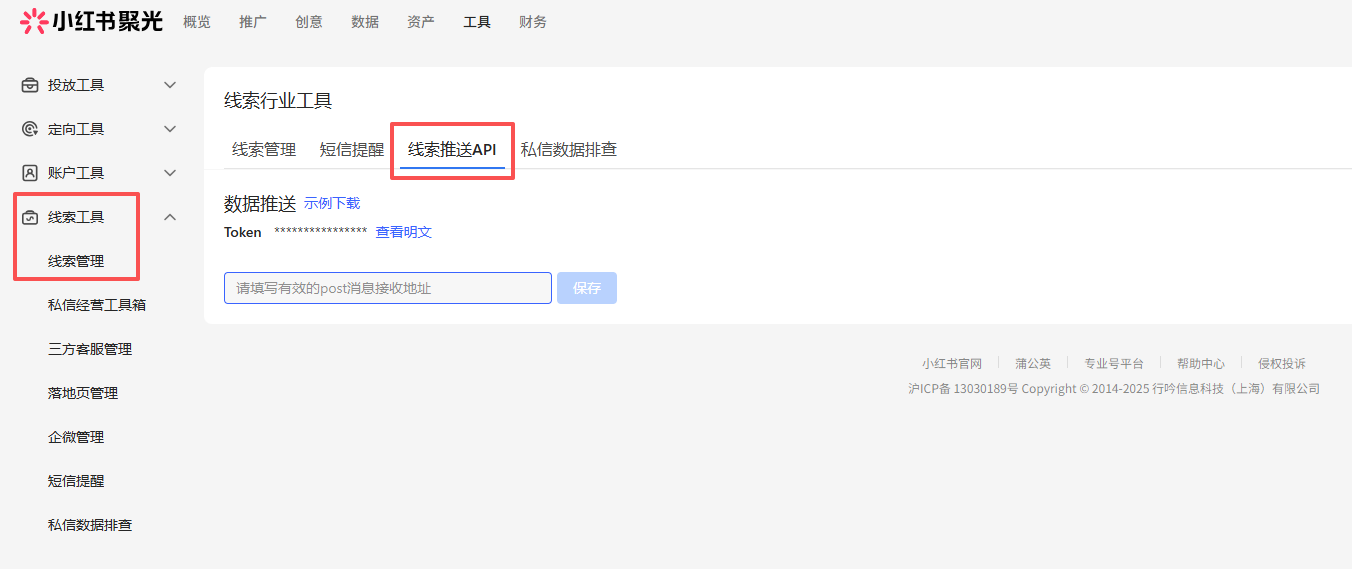The width and height of the screenshot is (1352, 569).
Task: Expand the 账户工具 chevron
Action: pos(170,173)
